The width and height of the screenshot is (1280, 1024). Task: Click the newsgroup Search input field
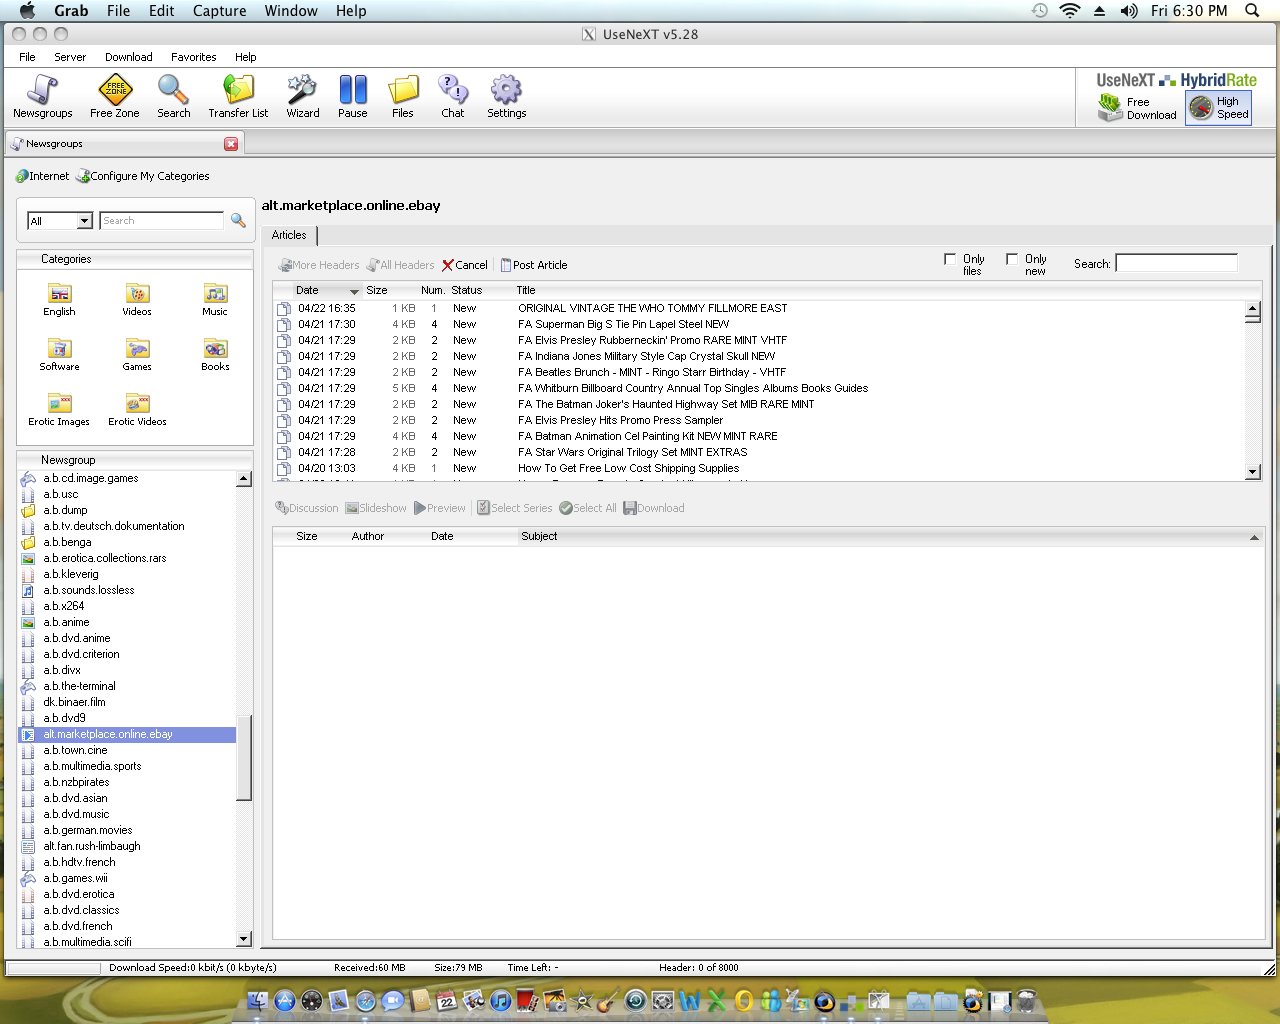(x=161, y=221)
